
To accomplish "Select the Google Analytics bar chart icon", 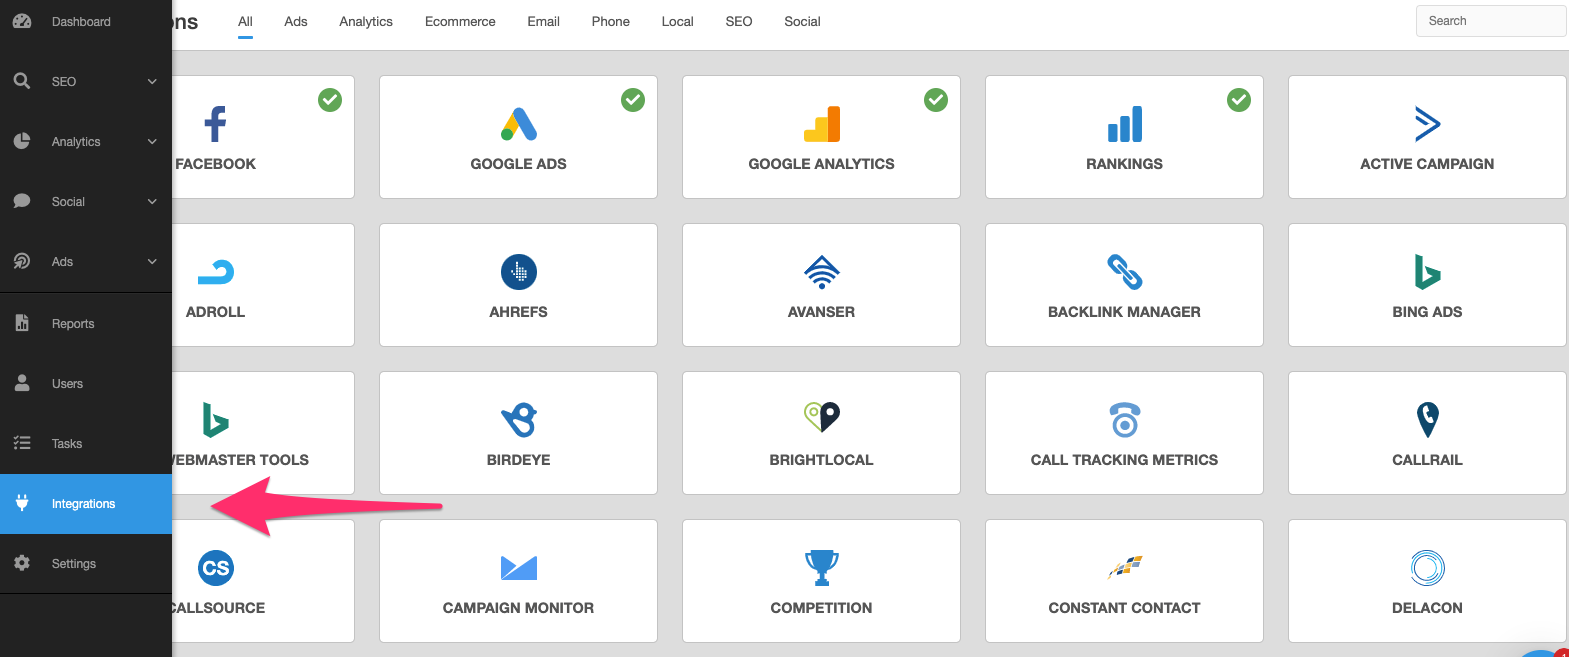I will pos(822,124).
